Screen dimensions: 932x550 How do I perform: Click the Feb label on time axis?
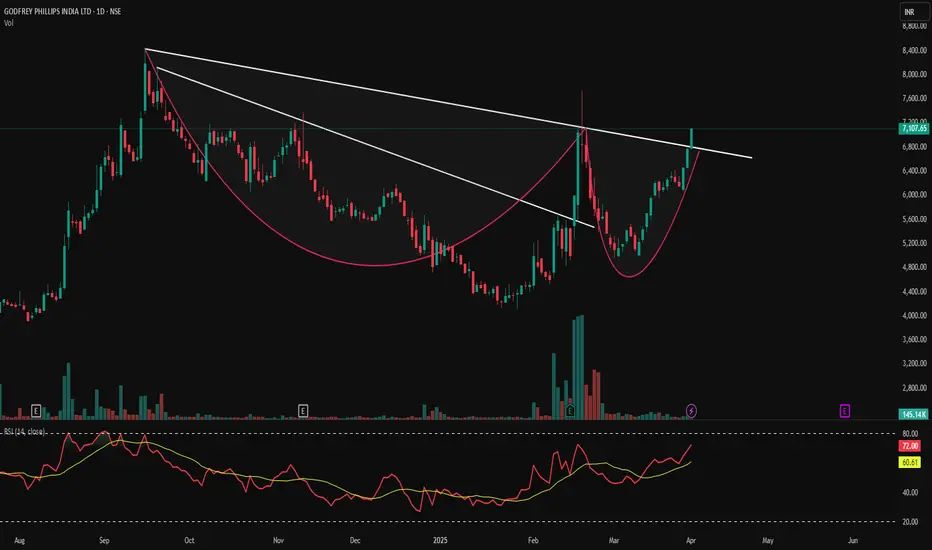533,540
